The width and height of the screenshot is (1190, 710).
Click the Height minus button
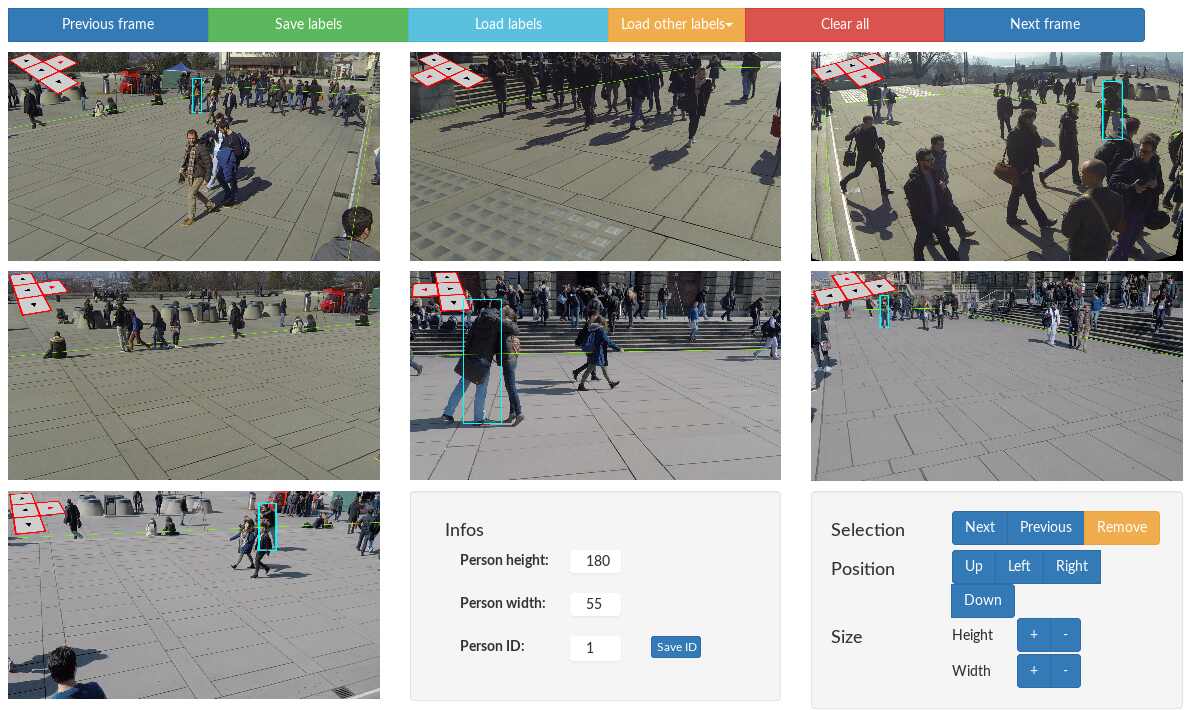pos(1066,635)
